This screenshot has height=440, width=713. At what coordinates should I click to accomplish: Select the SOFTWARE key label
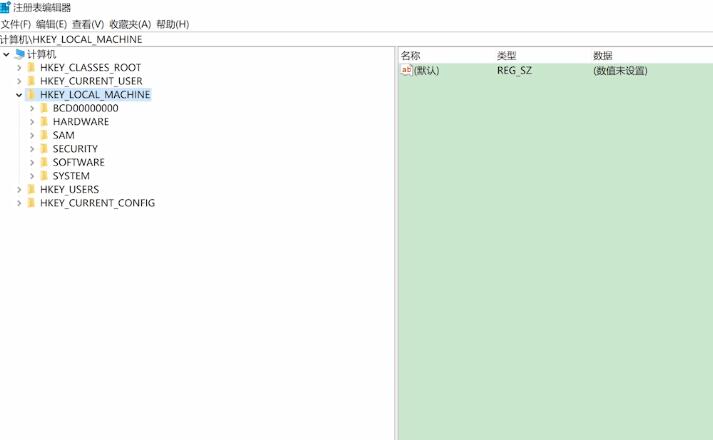click(x=79, y=162)
